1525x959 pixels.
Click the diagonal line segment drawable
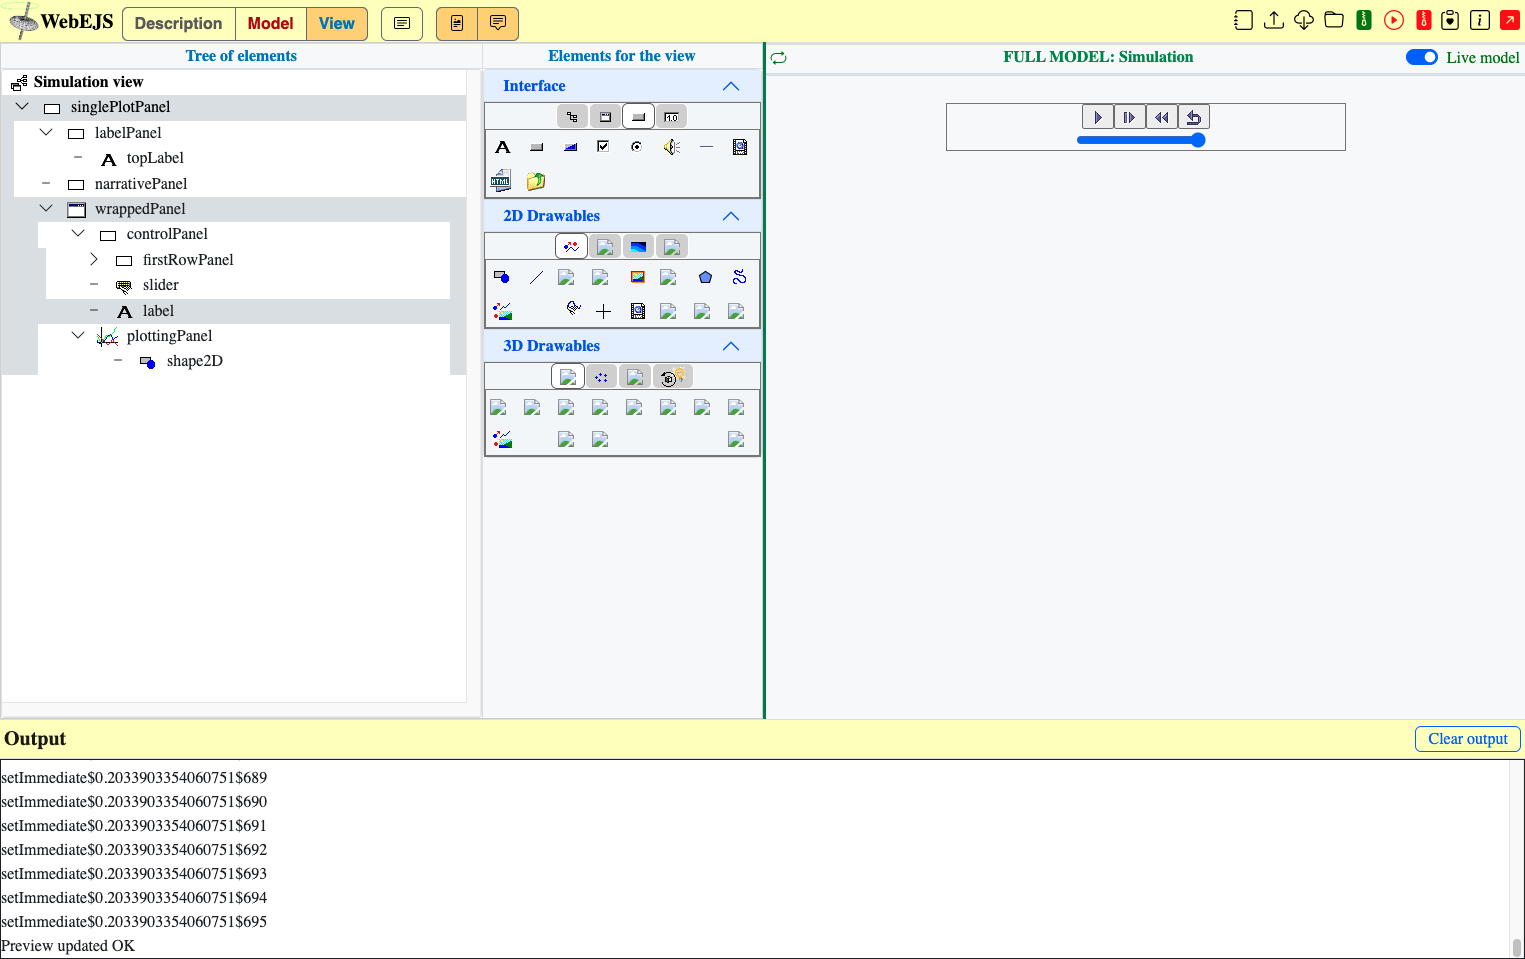coord(536,277)
